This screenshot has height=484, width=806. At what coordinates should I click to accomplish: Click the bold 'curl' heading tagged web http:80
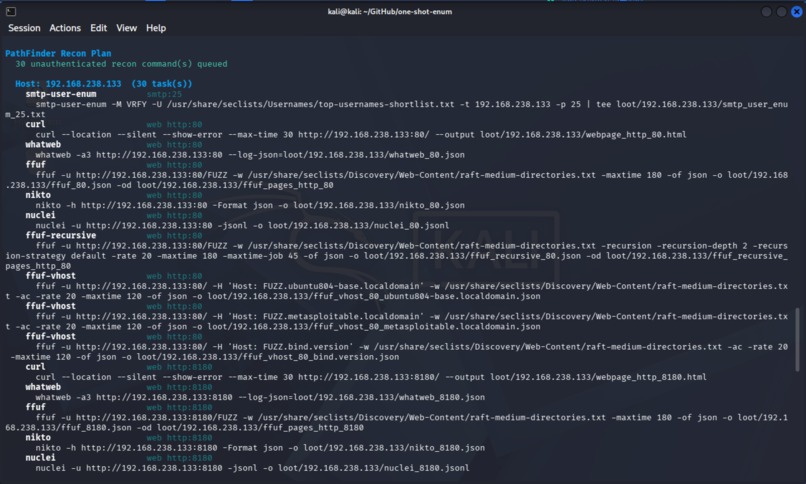coord(35,124)
